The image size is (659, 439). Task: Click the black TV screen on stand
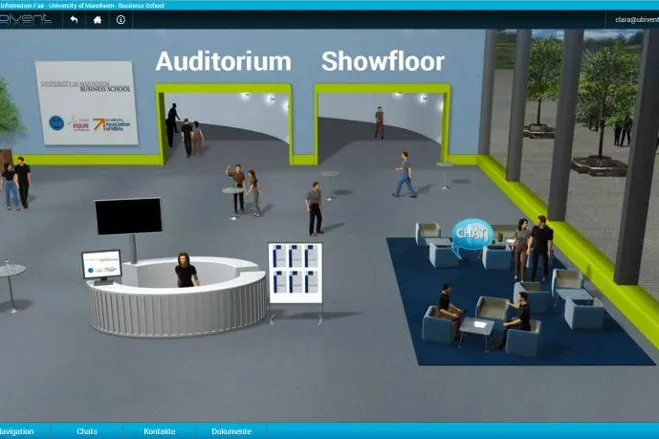[x=128, y=216]
